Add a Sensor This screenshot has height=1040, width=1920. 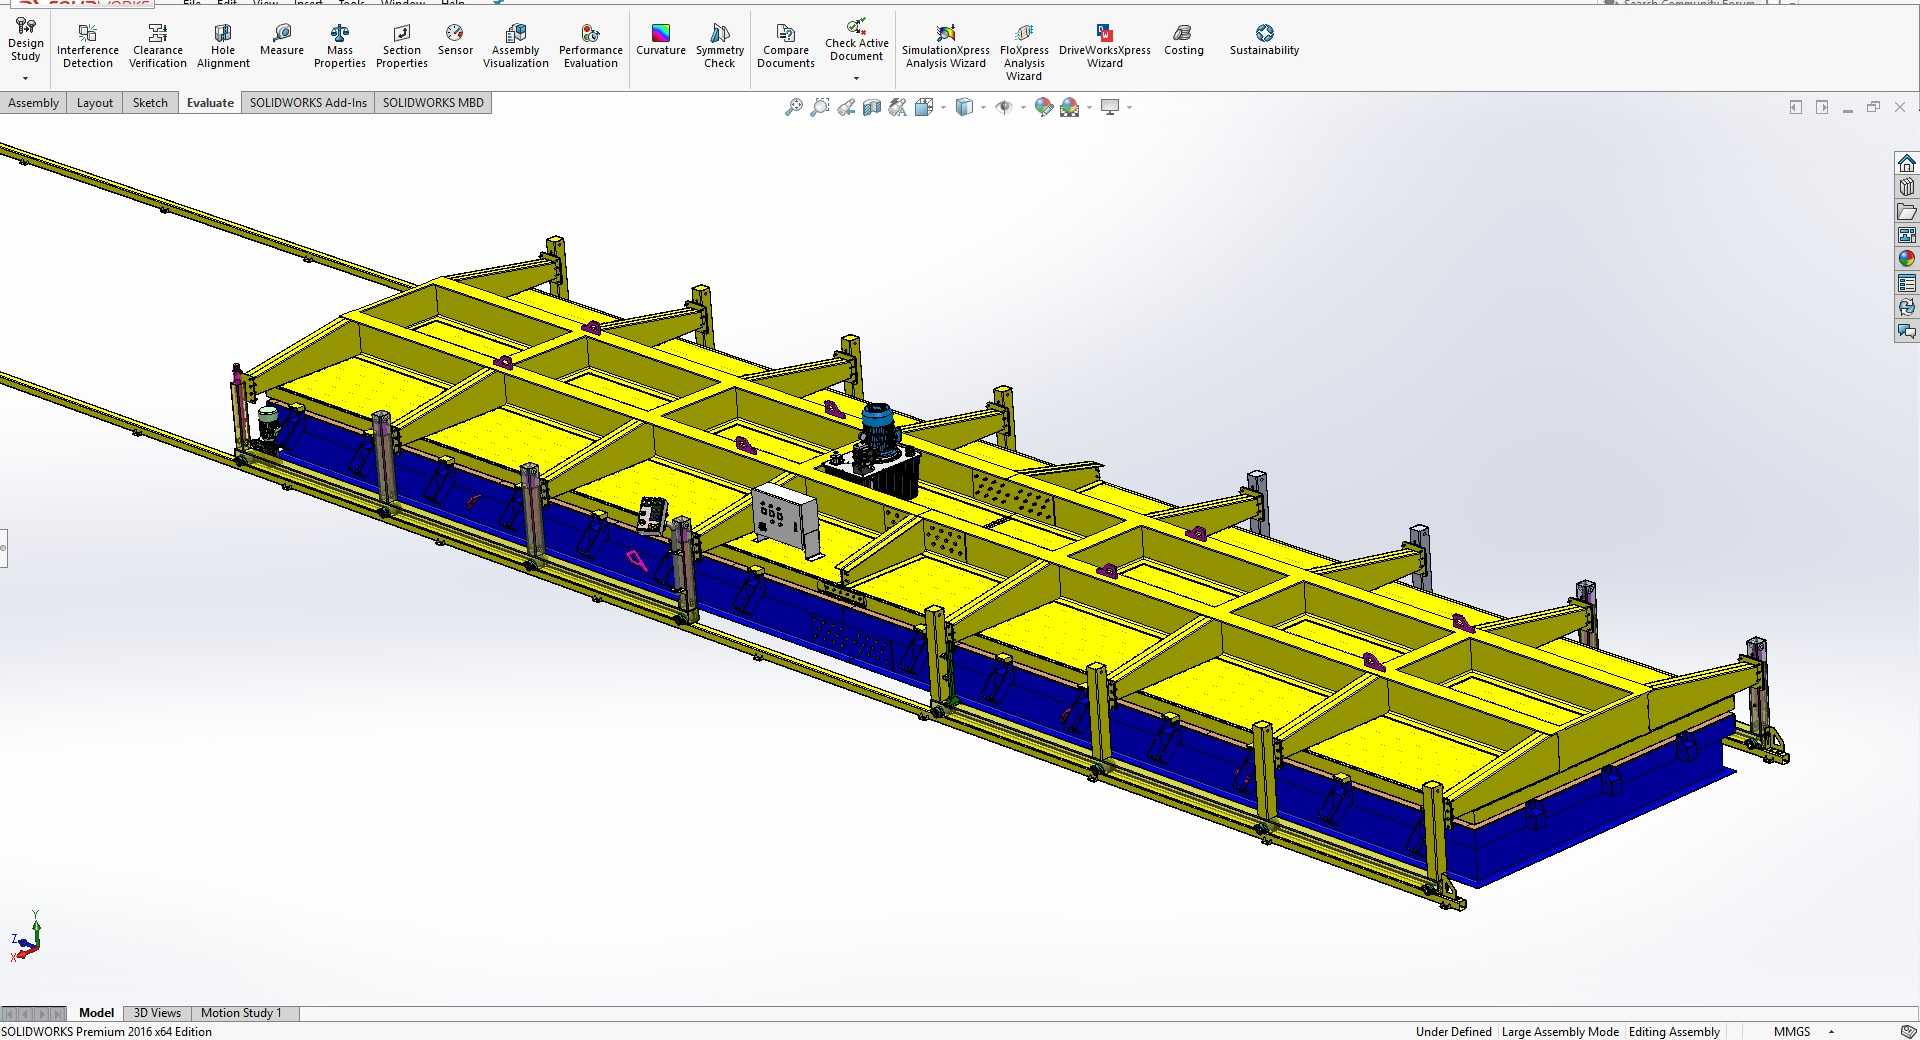(455, 41)
